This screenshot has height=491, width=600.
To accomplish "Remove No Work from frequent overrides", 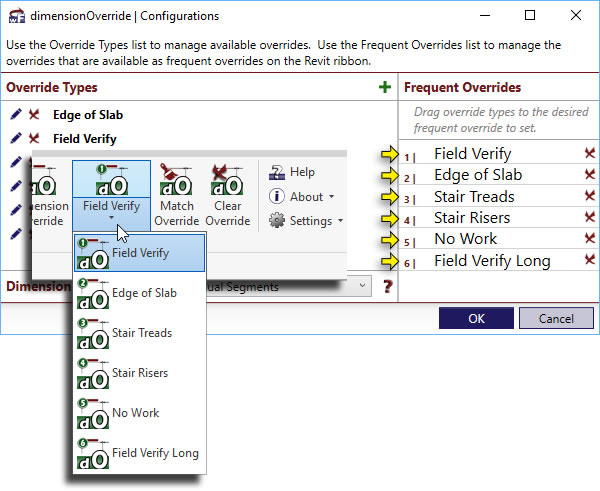I will [x=590, y=240].
